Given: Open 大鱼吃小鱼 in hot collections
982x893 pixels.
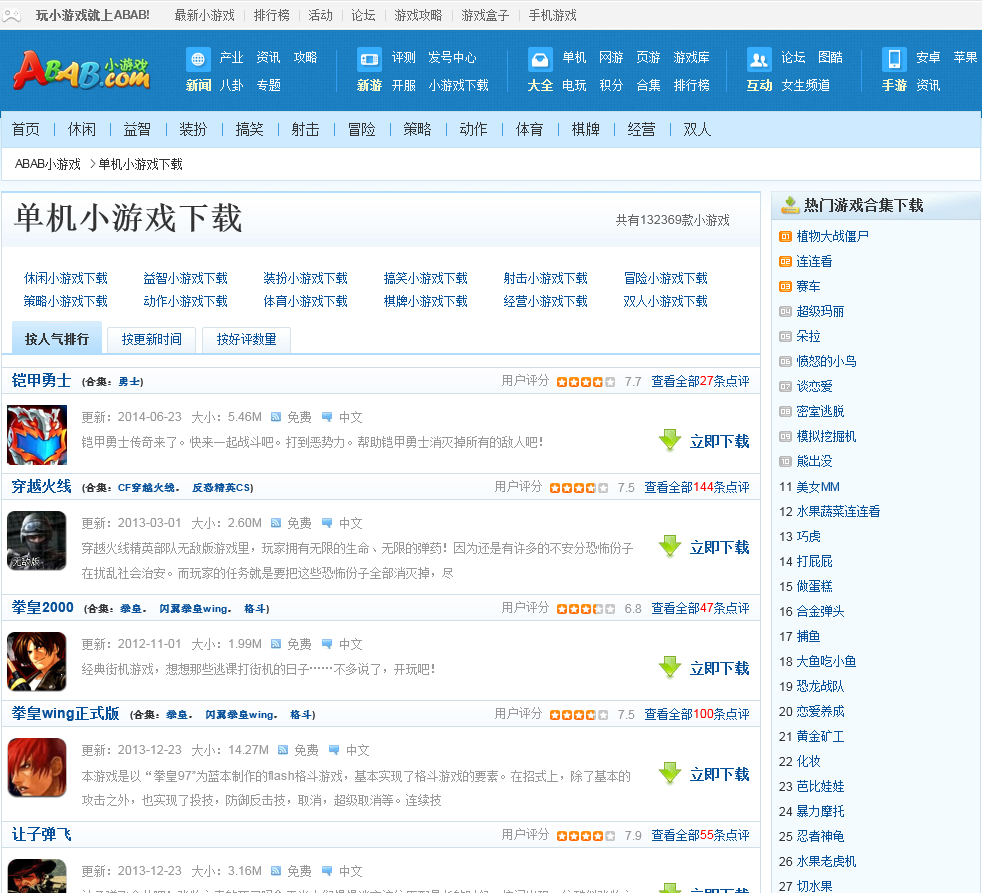Looking at the screenshot, I should click(x=826, y=661).
